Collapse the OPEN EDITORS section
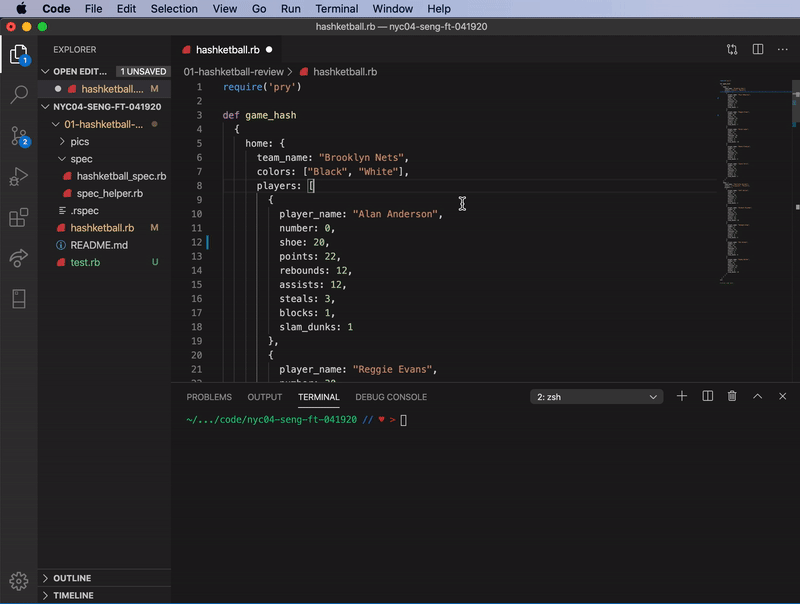 pyautogui.click(x=45, y=71)
